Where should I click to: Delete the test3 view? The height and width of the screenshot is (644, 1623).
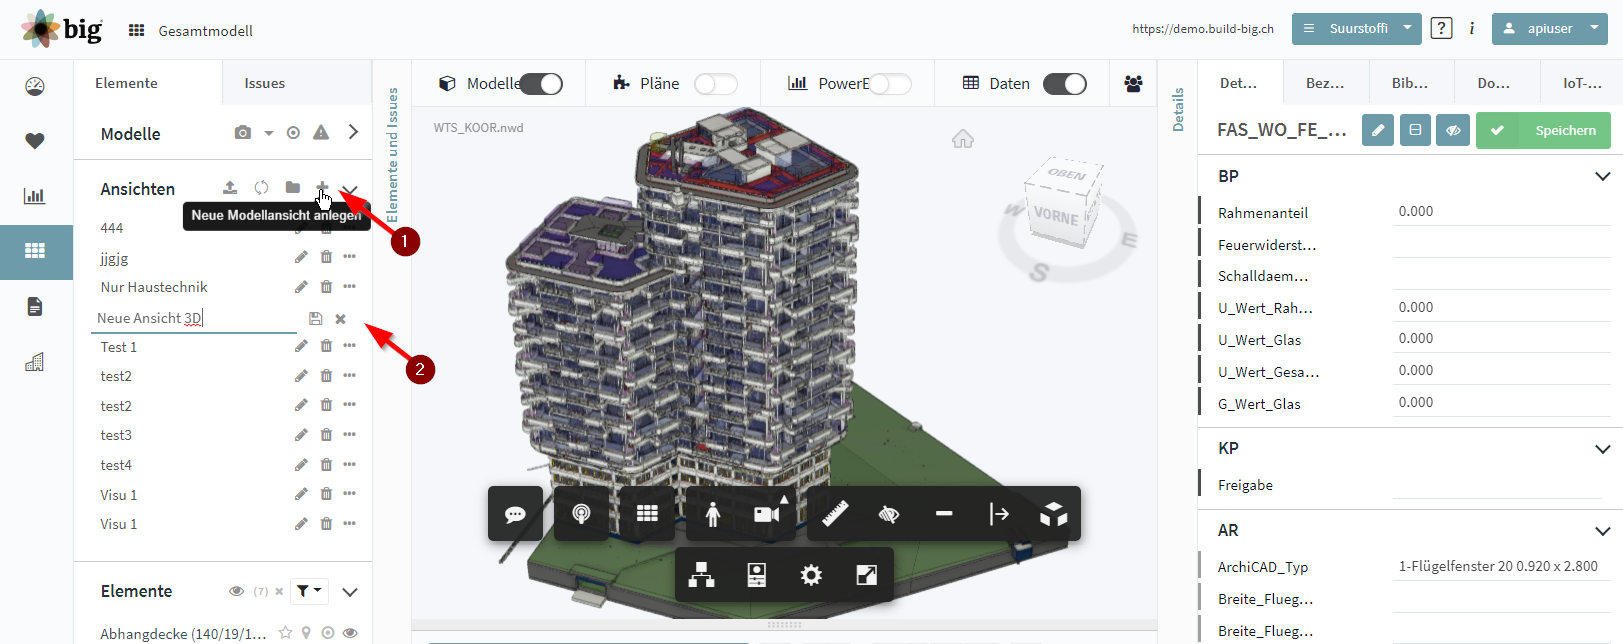pyautogui.click(x=326, y=434)
